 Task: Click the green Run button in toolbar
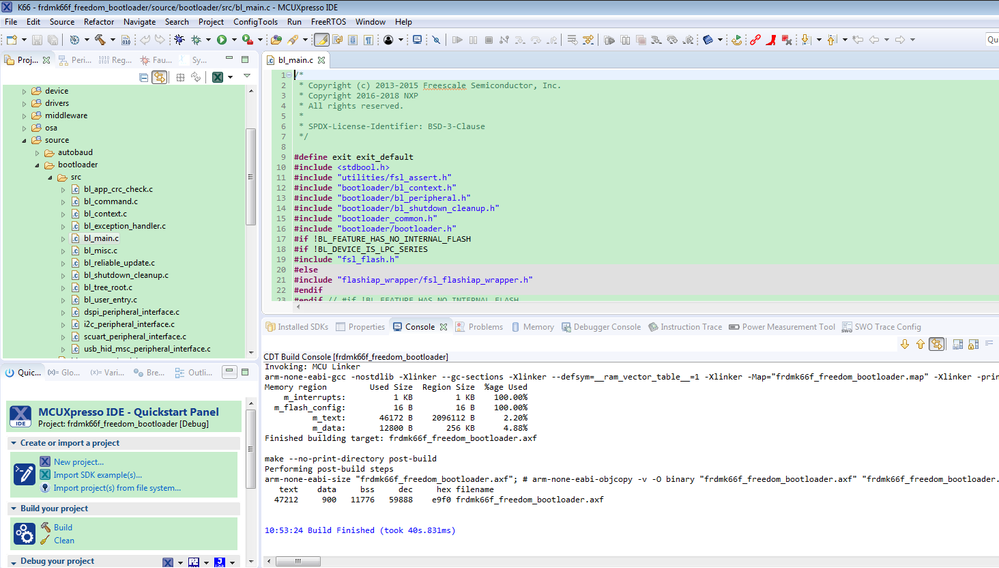pyautogui.click(x=221, y=40)
